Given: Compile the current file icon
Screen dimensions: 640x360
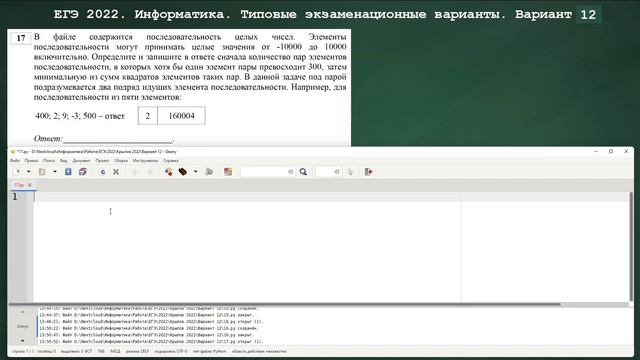Looking at the screenshot, I should (x=168, y=172).
